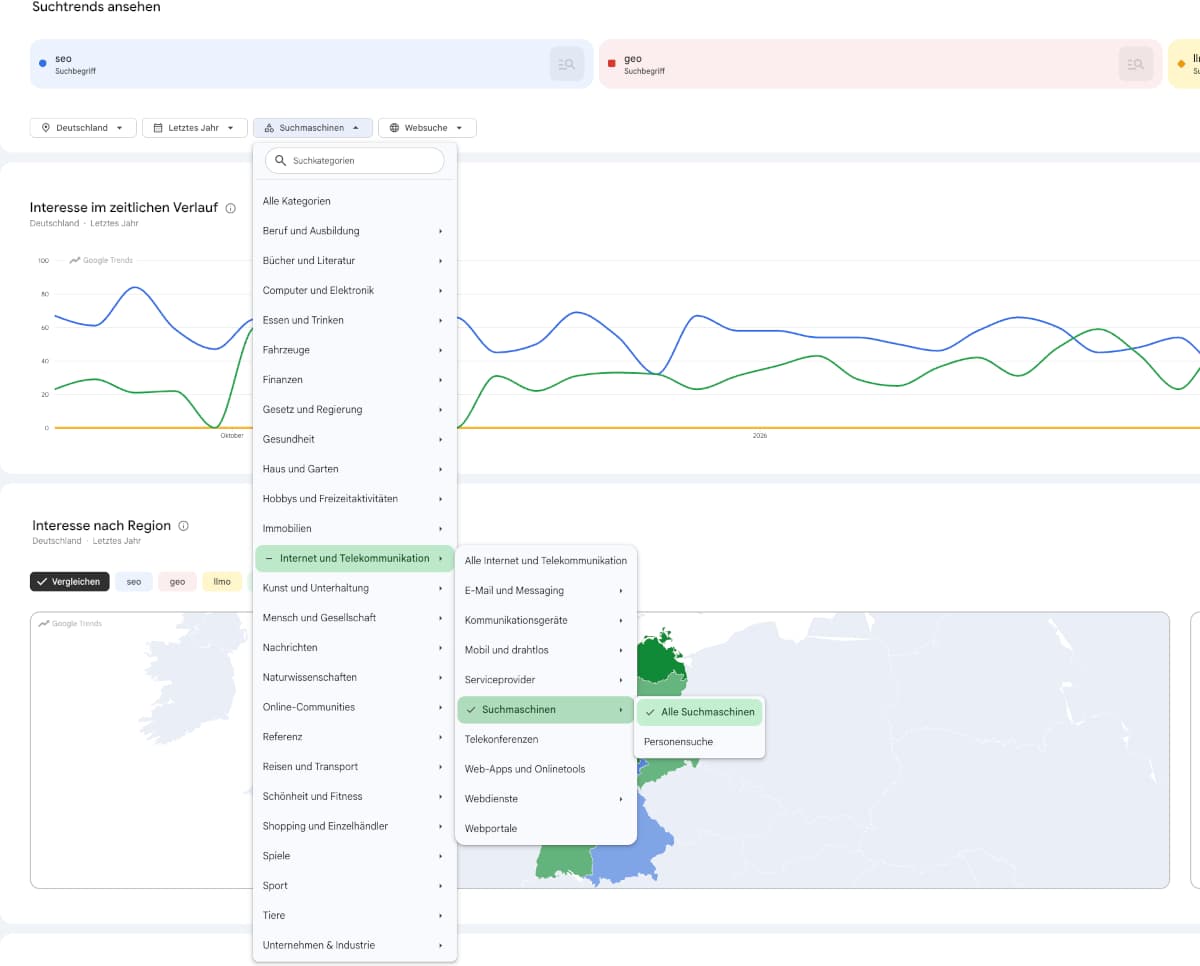Open Hobbys und Freizeitaktivitäten category

pyautogui.click(x=355, y=499)
